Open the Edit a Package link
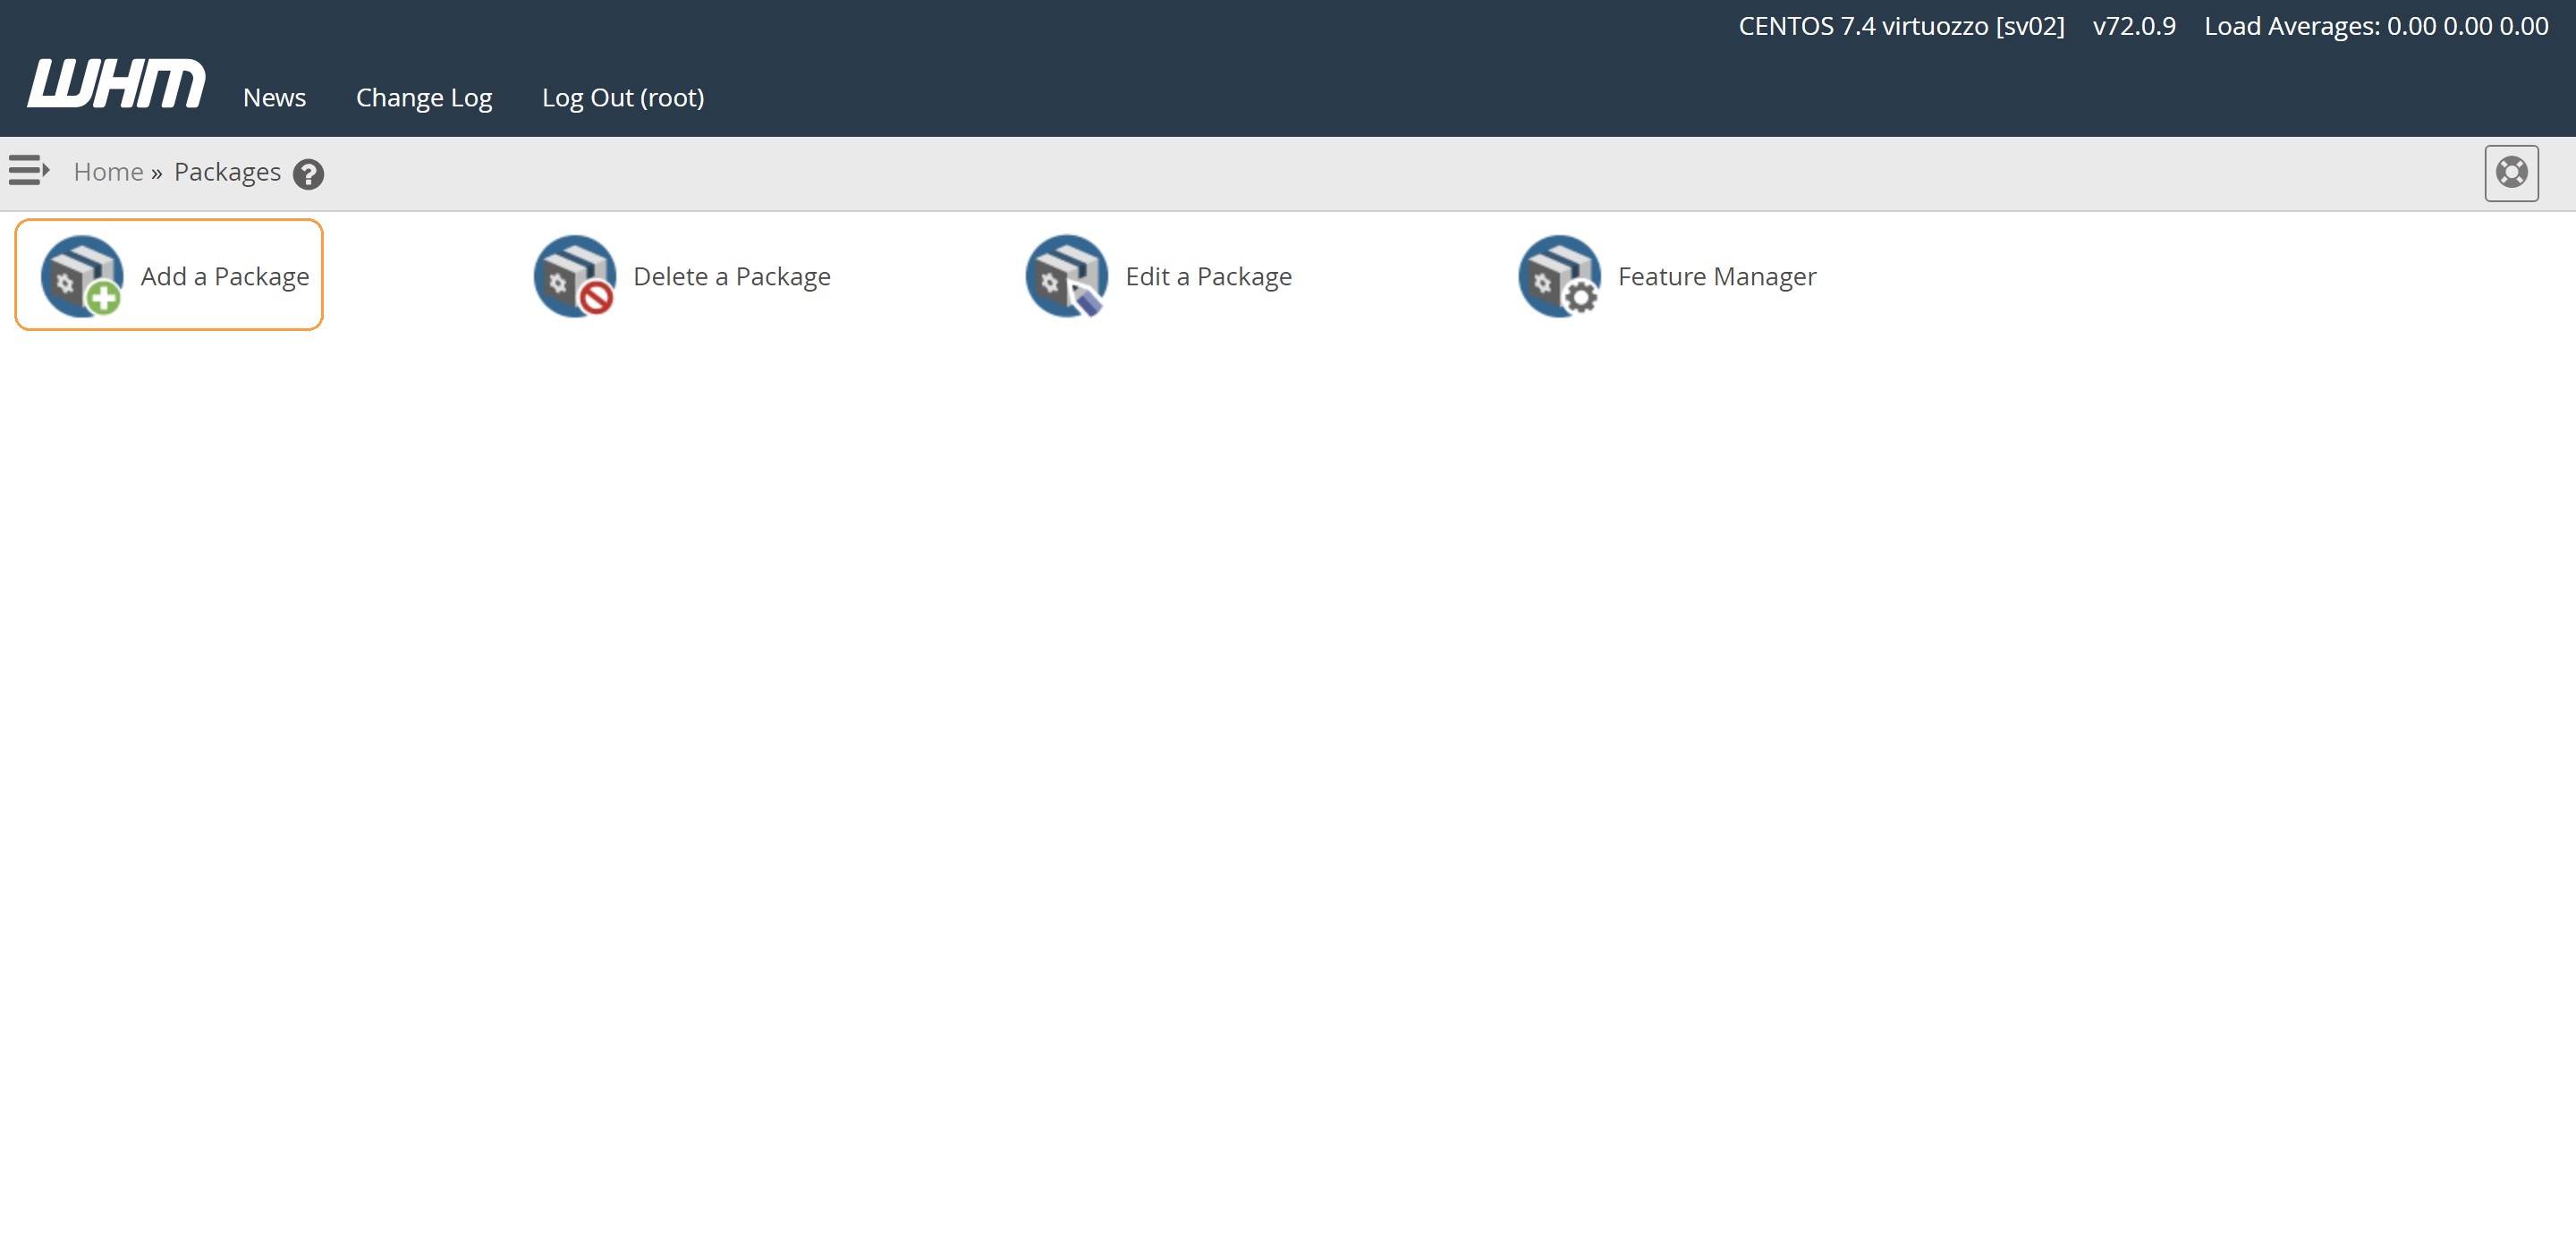This screenshot has height=1254, width=2576. [1208, 276]
